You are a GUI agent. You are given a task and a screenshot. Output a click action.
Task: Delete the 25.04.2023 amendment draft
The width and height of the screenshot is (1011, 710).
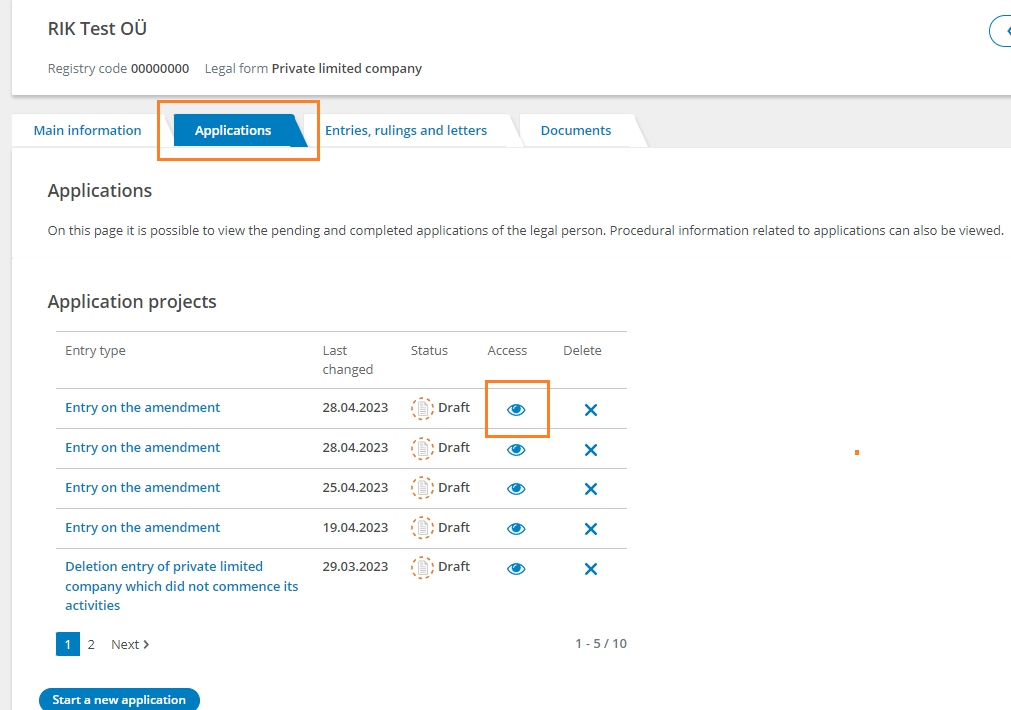click(x=591, y=489)
